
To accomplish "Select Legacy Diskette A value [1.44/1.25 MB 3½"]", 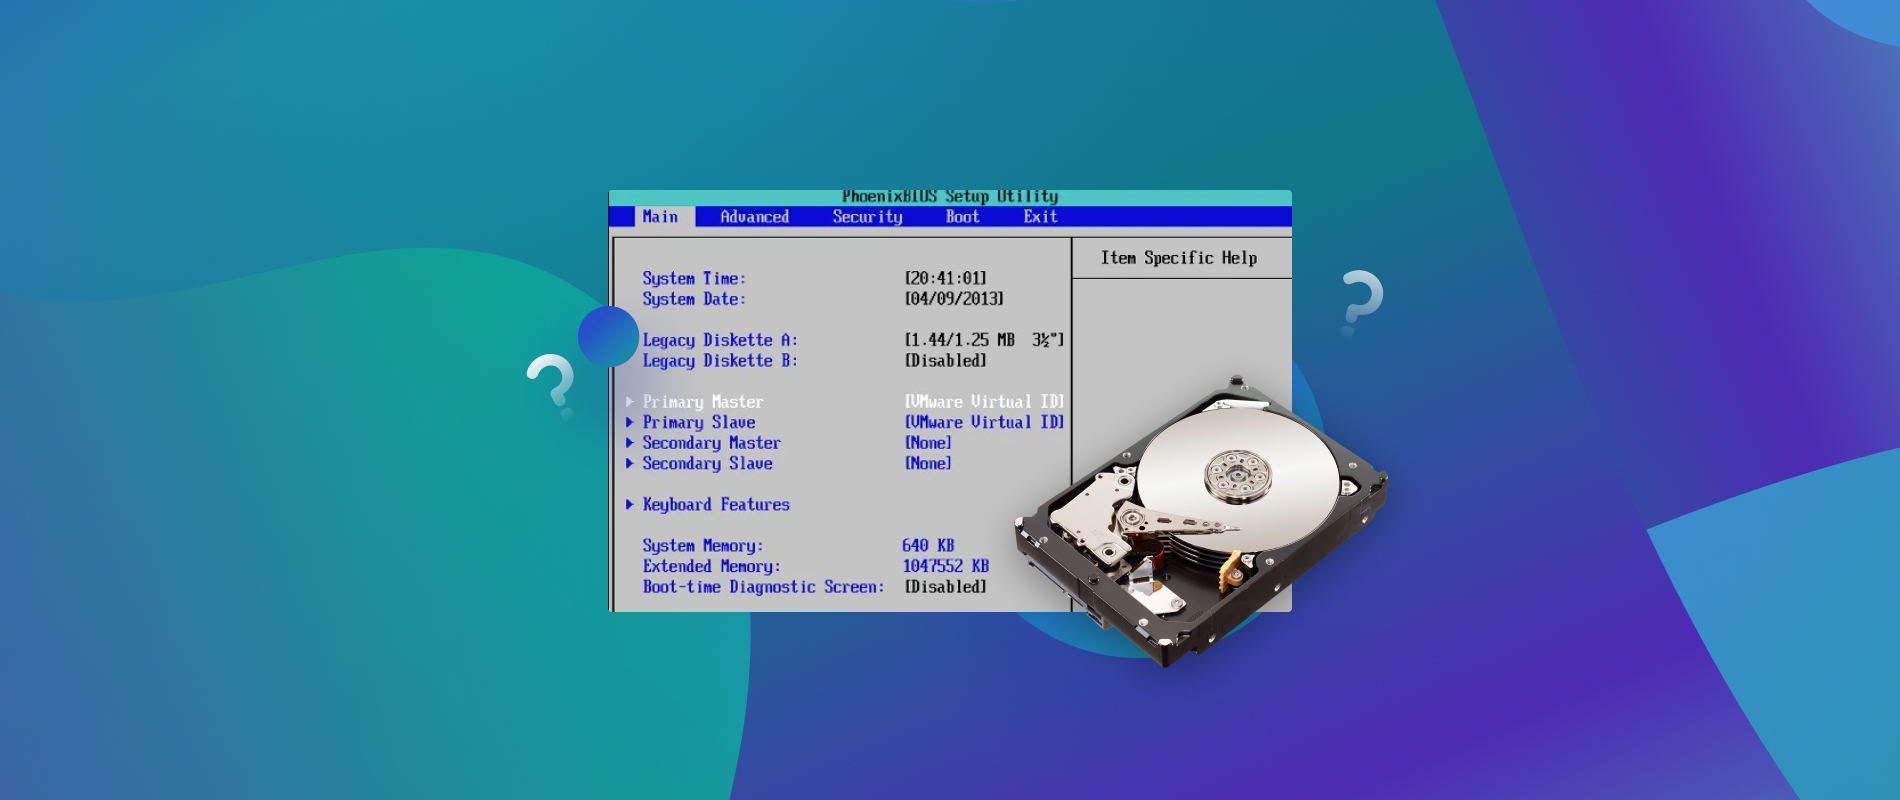I will click(x=985, y=340).
